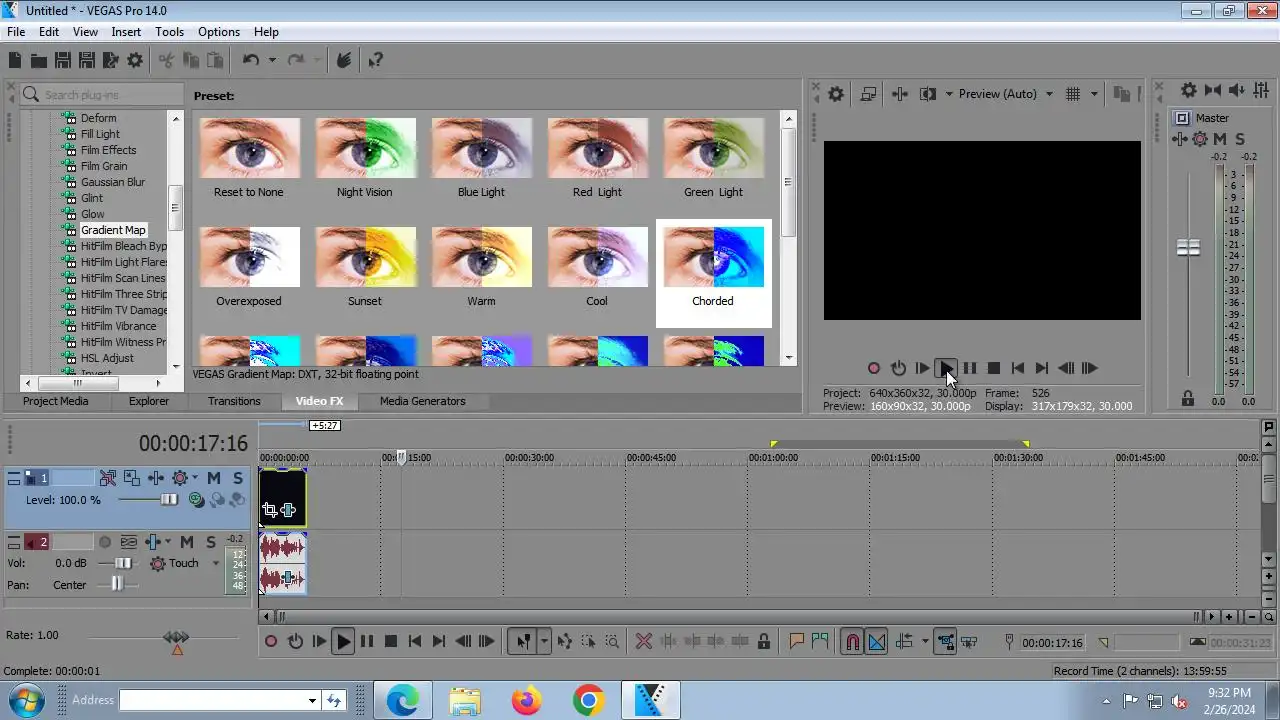
Task: Open the Normal Edit Tool dropdown arrow
Action: (x=544, y=642)
